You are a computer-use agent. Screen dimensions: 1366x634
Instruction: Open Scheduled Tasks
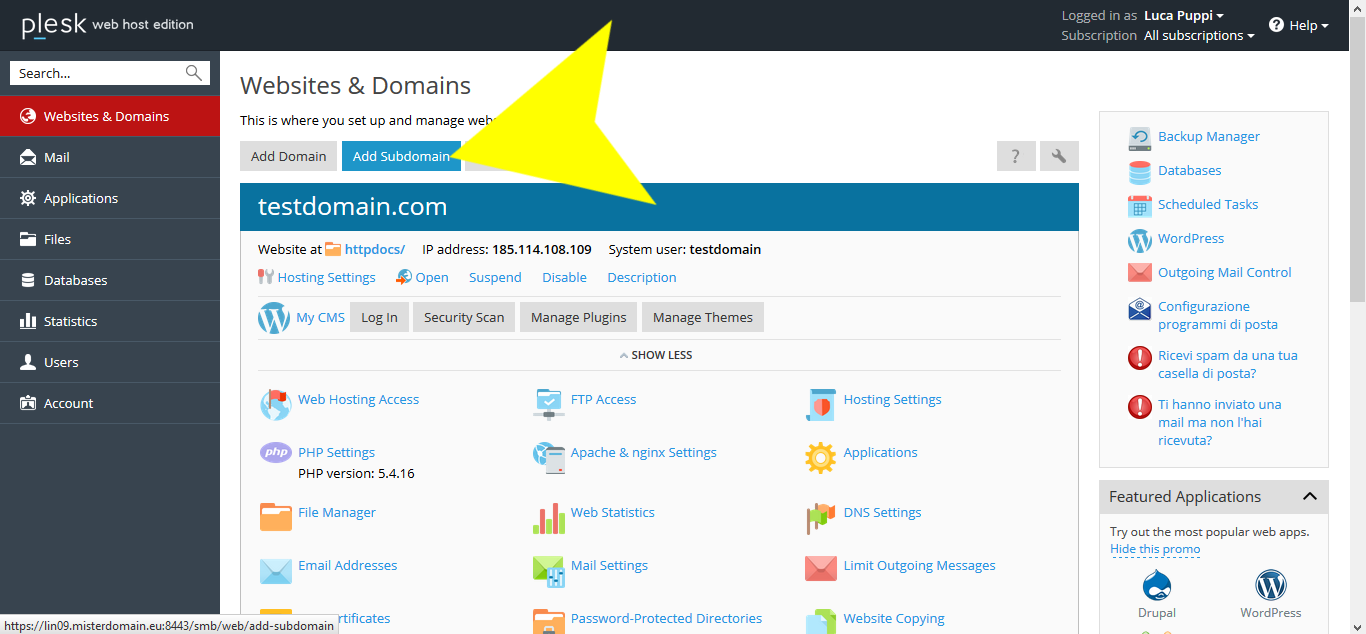(1207, 204)
